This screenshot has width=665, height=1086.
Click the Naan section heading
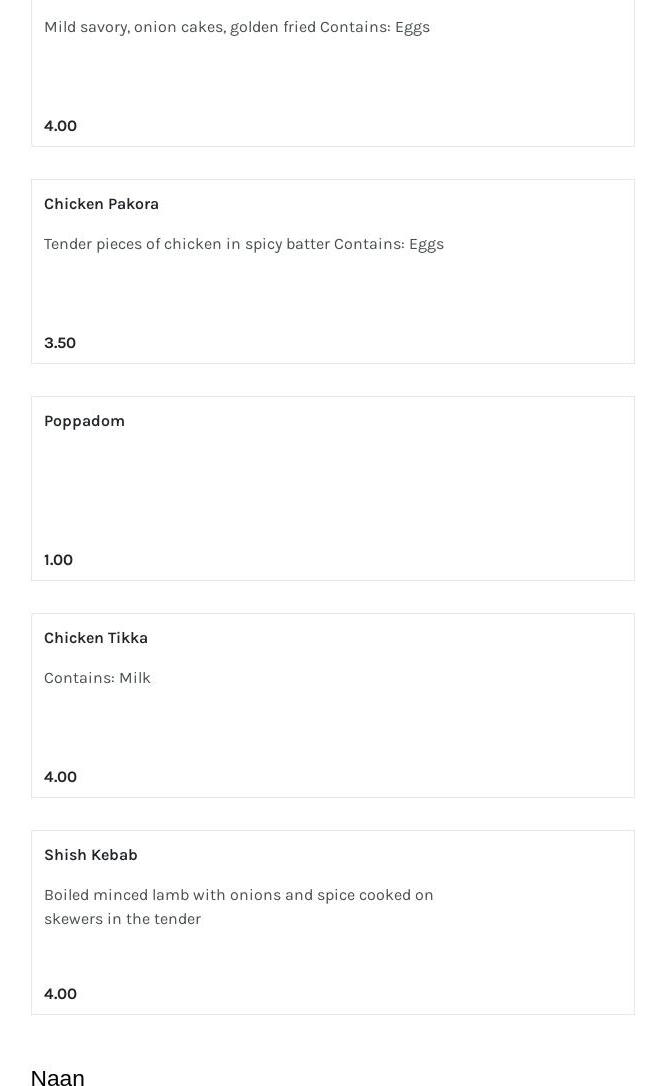point(58,1076)
